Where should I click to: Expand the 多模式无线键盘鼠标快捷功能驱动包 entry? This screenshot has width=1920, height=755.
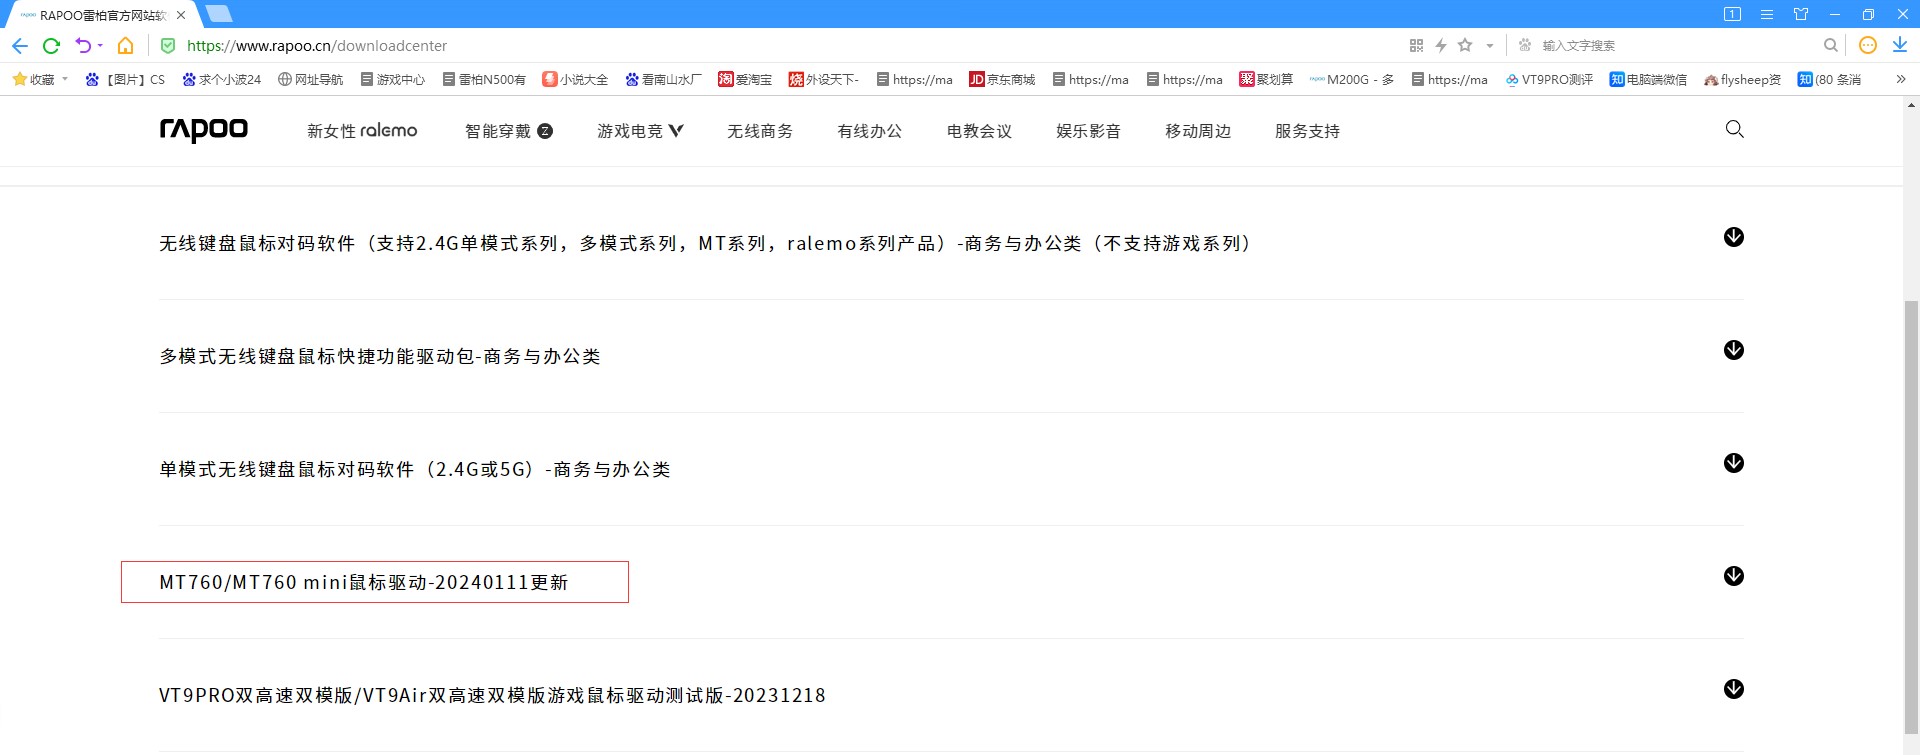click(x=1733, y=350)
